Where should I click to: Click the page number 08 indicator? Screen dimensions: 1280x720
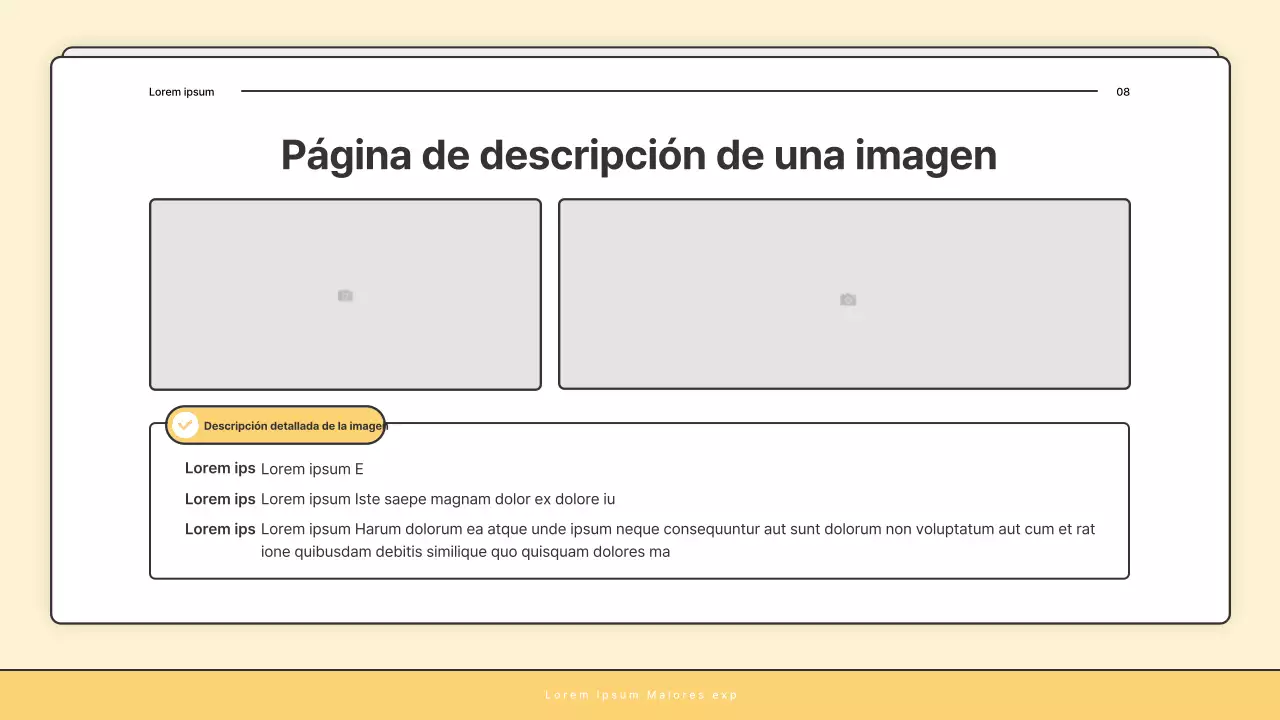pos(1122,91)
